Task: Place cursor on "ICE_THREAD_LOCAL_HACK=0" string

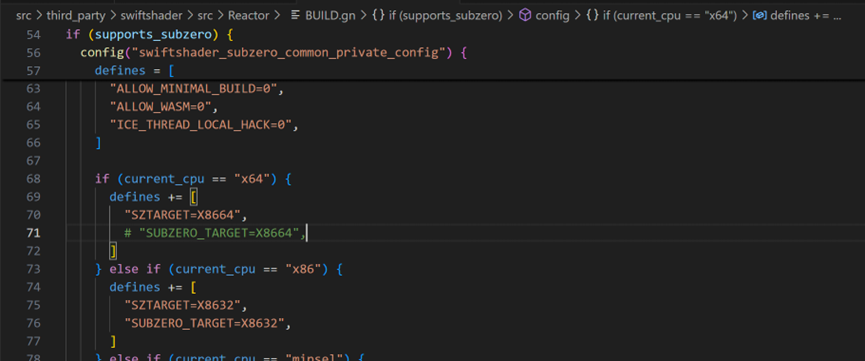Action: [x=200, y=125]
